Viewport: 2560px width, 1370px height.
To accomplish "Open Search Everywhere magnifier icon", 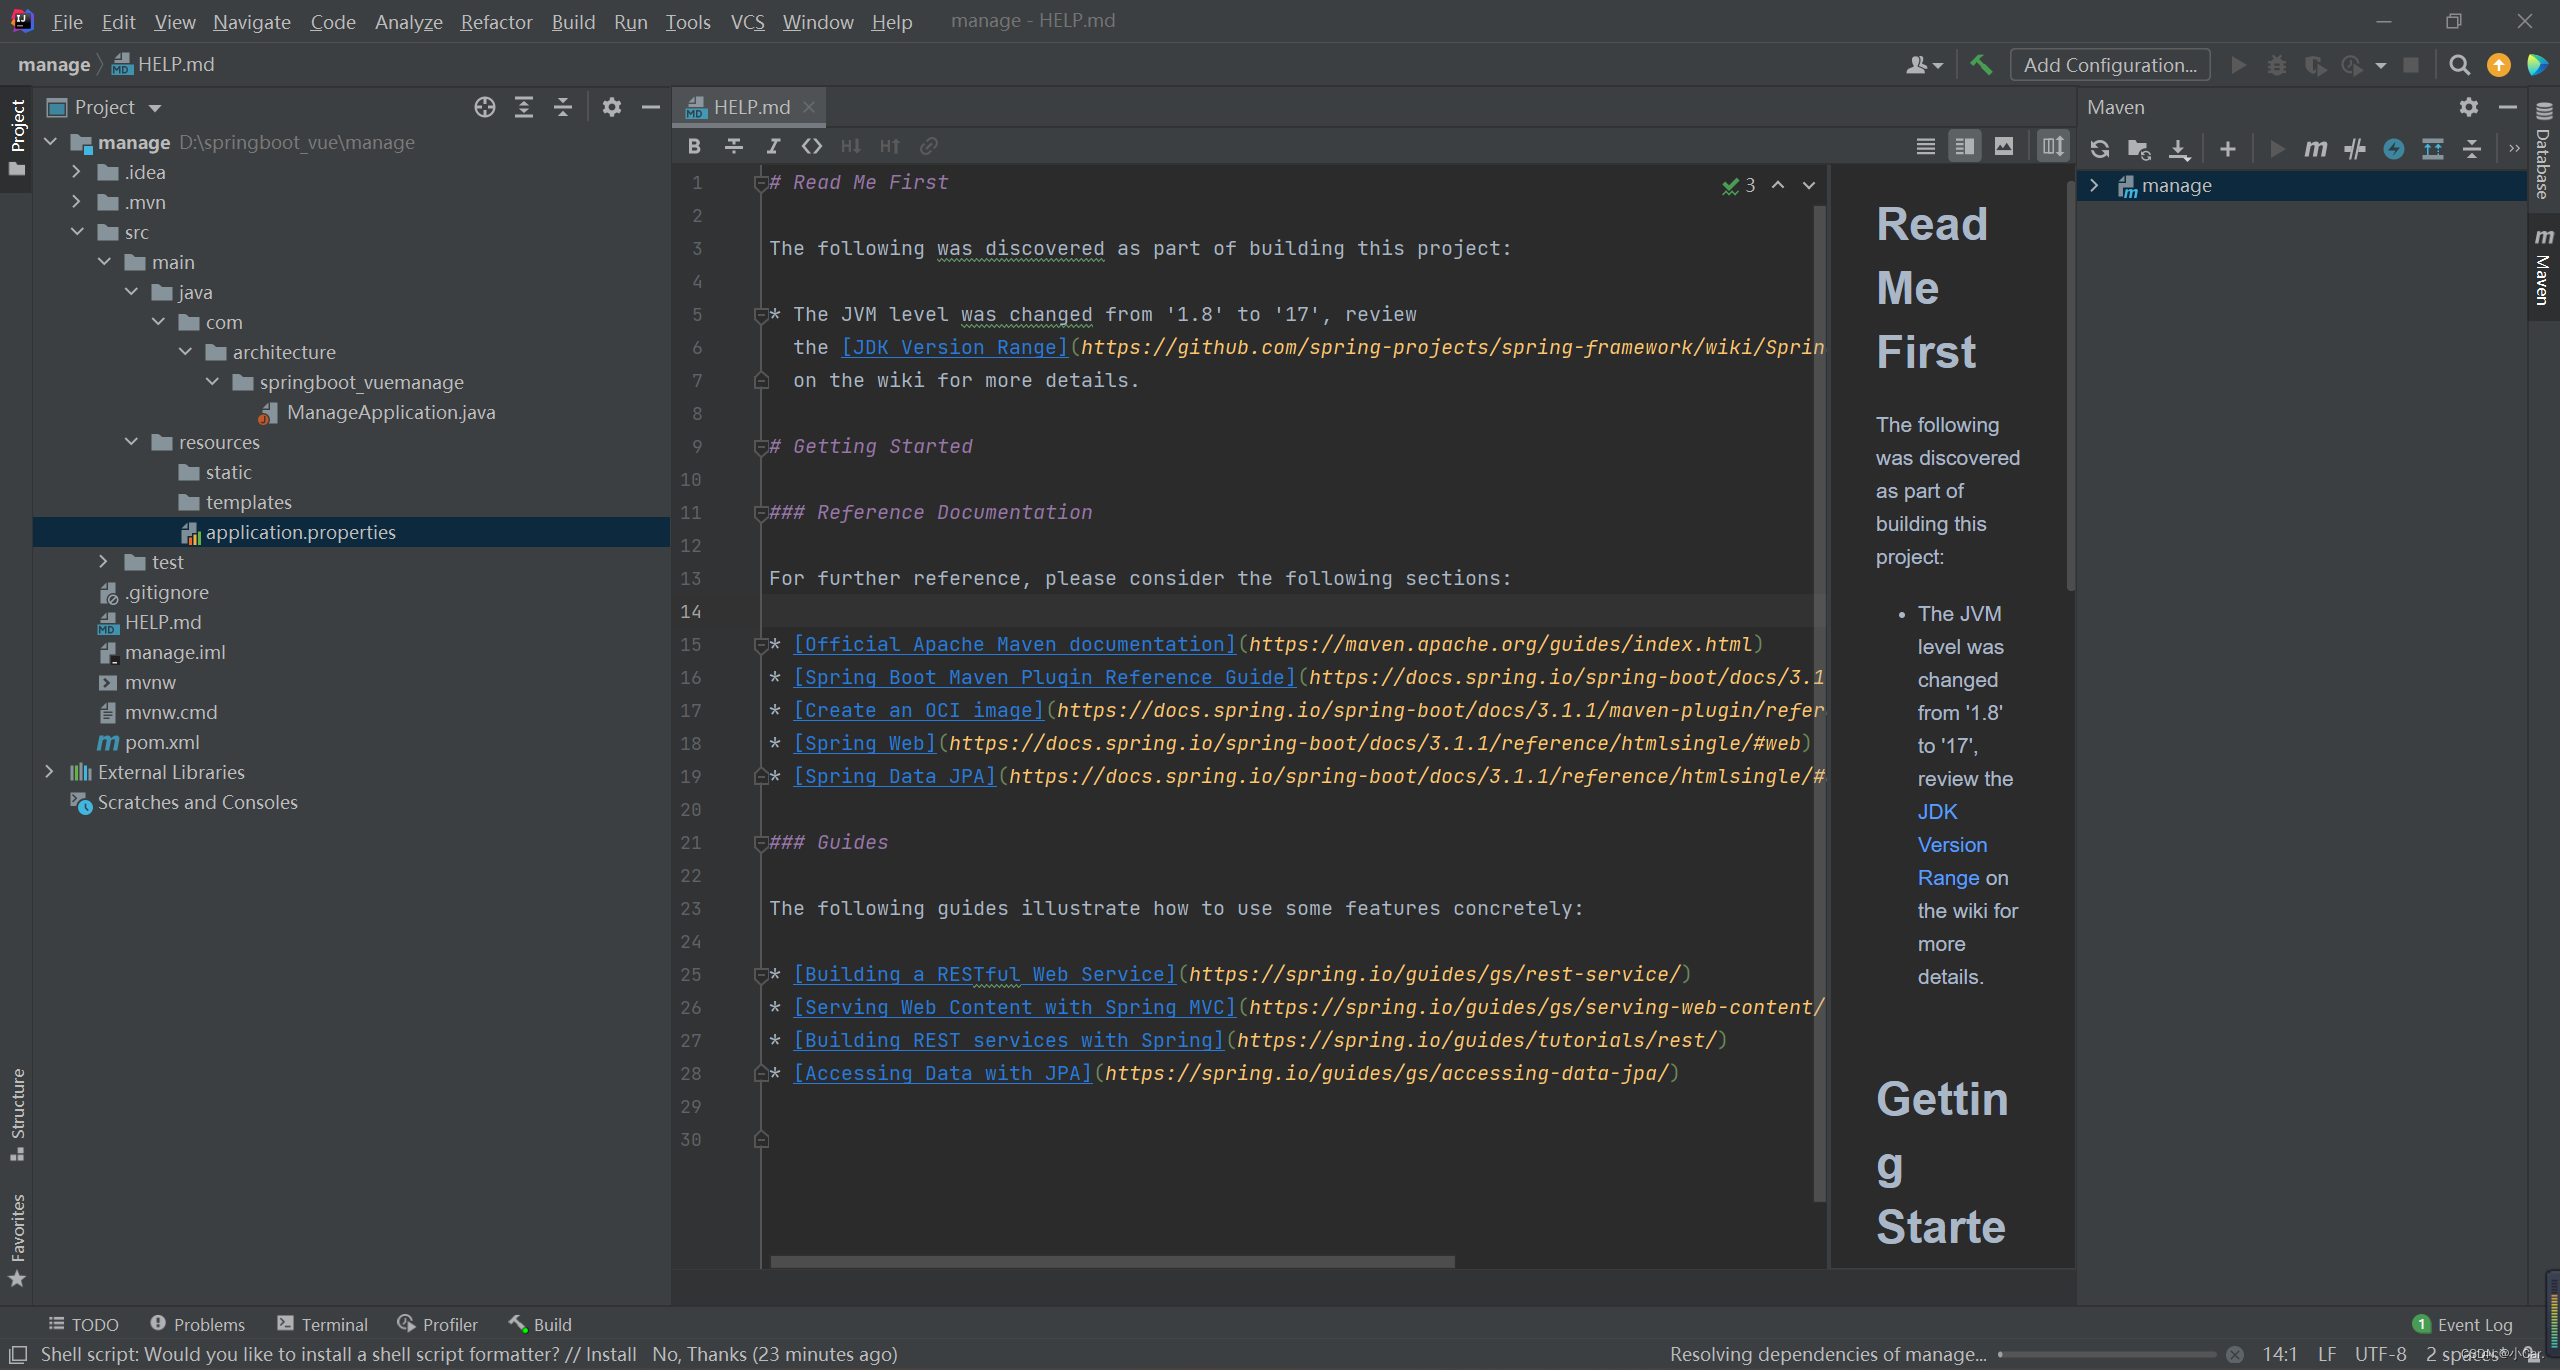I will (x=2459, y=65).
